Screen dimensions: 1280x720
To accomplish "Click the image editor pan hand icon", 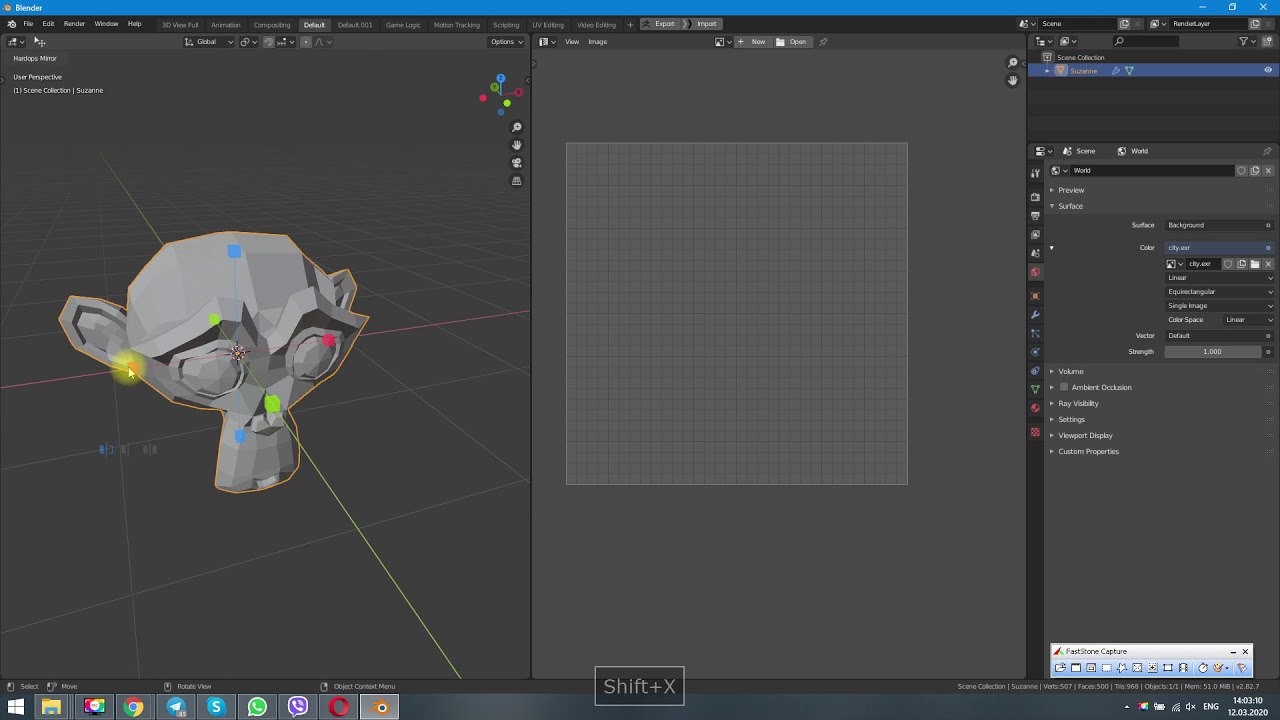I will 1013,80.
